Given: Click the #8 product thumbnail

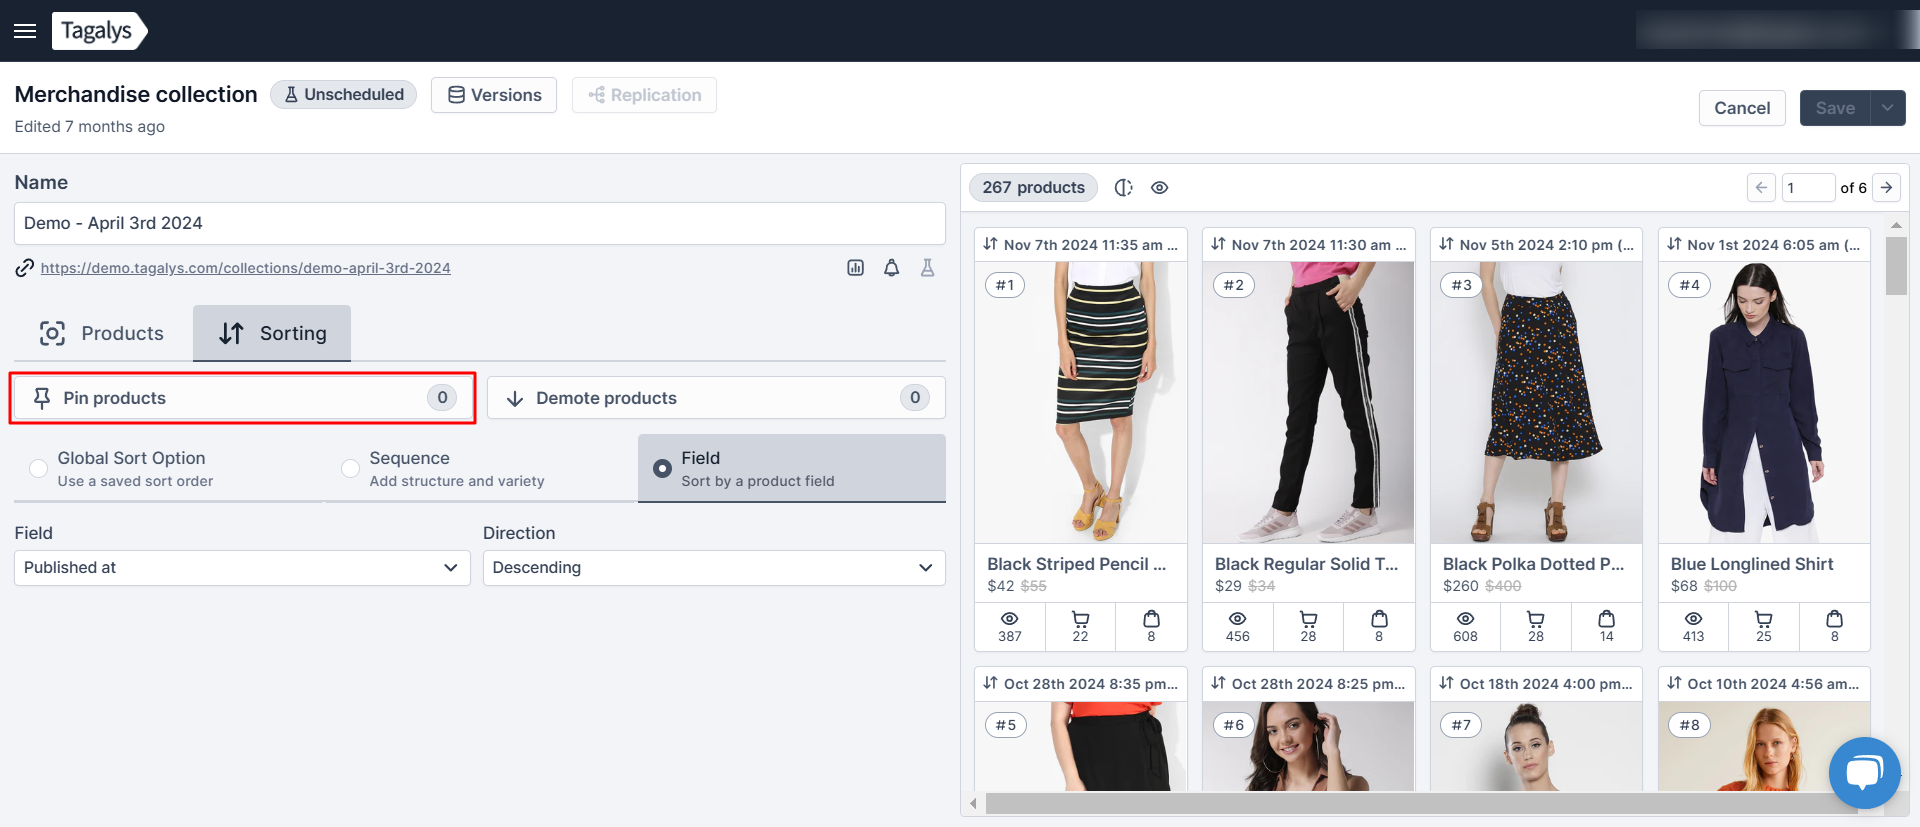Looking at the screenshot, I should tap(1765, 746).
